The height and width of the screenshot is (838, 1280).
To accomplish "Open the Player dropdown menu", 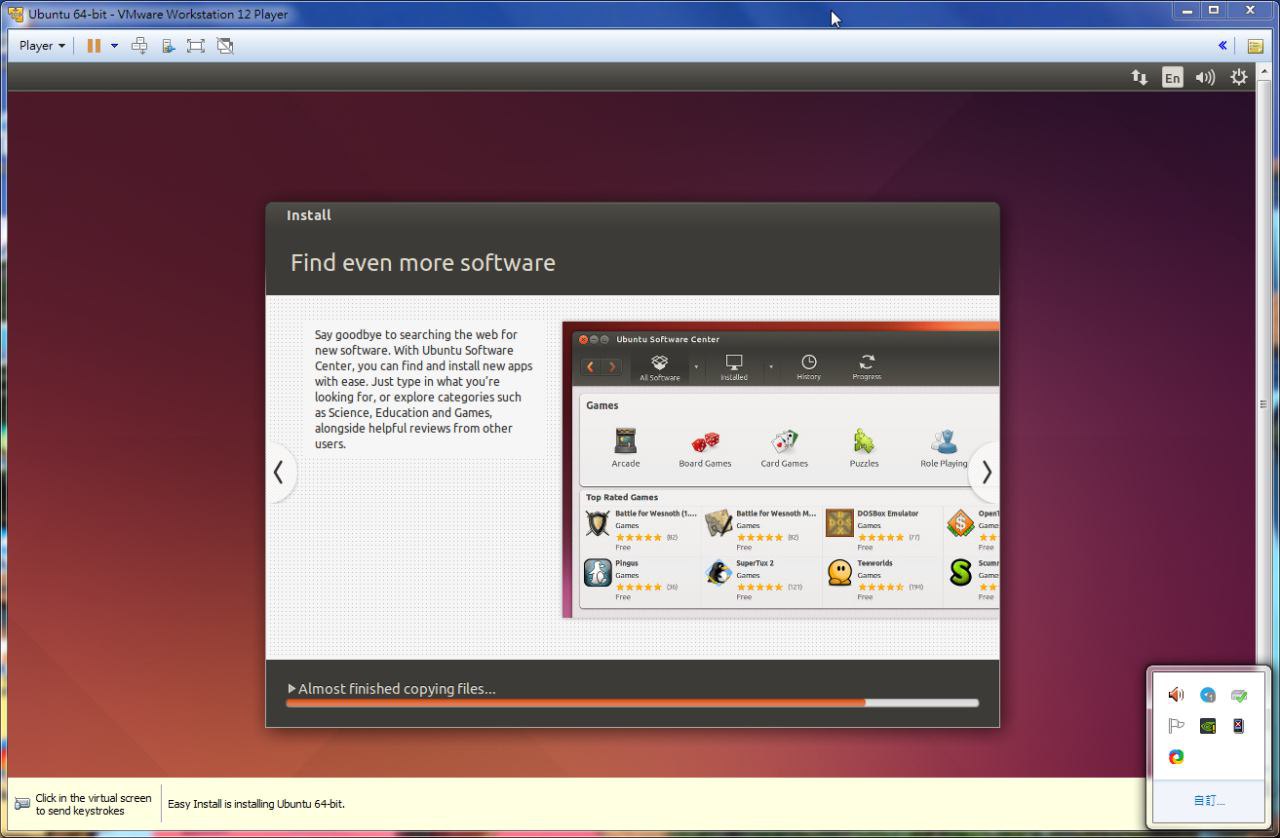I will pyautogui.click(x=42, y=46).
